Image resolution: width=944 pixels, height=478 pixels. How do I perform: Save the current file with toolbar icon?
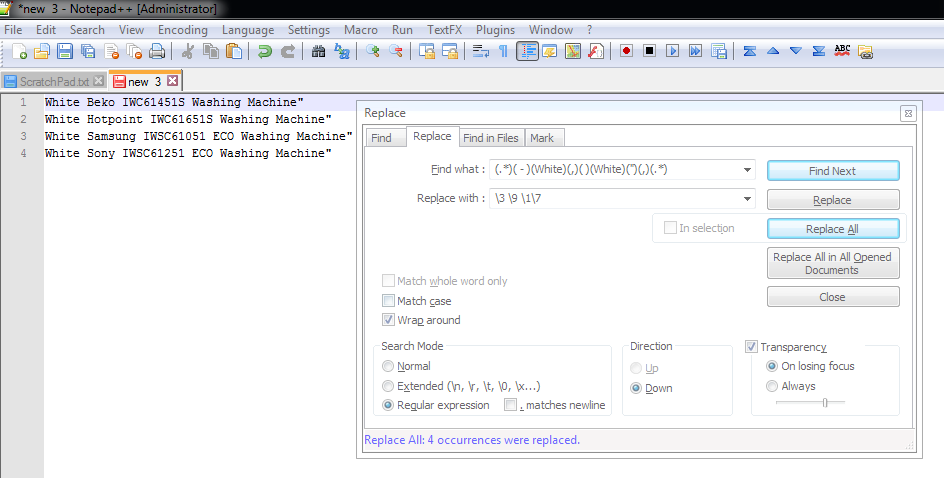pyautogui.click(x=64, y=52)
